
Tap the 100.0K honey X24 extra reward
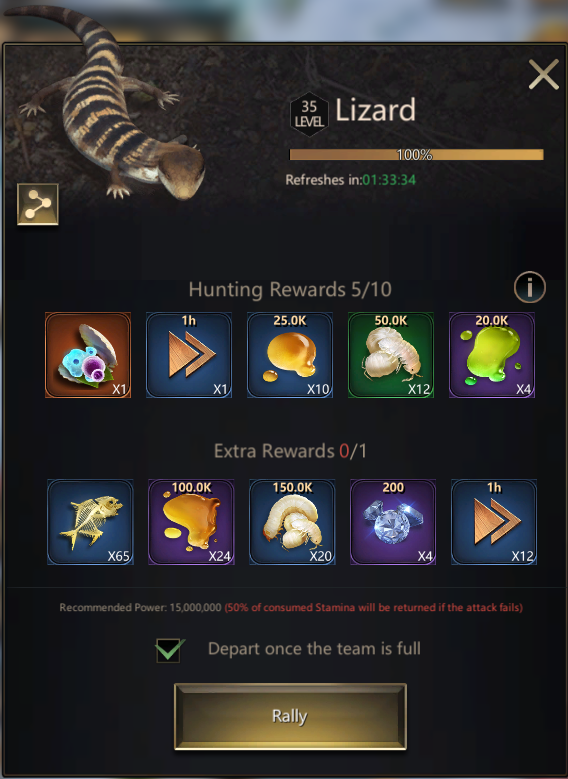coord(191,522)
